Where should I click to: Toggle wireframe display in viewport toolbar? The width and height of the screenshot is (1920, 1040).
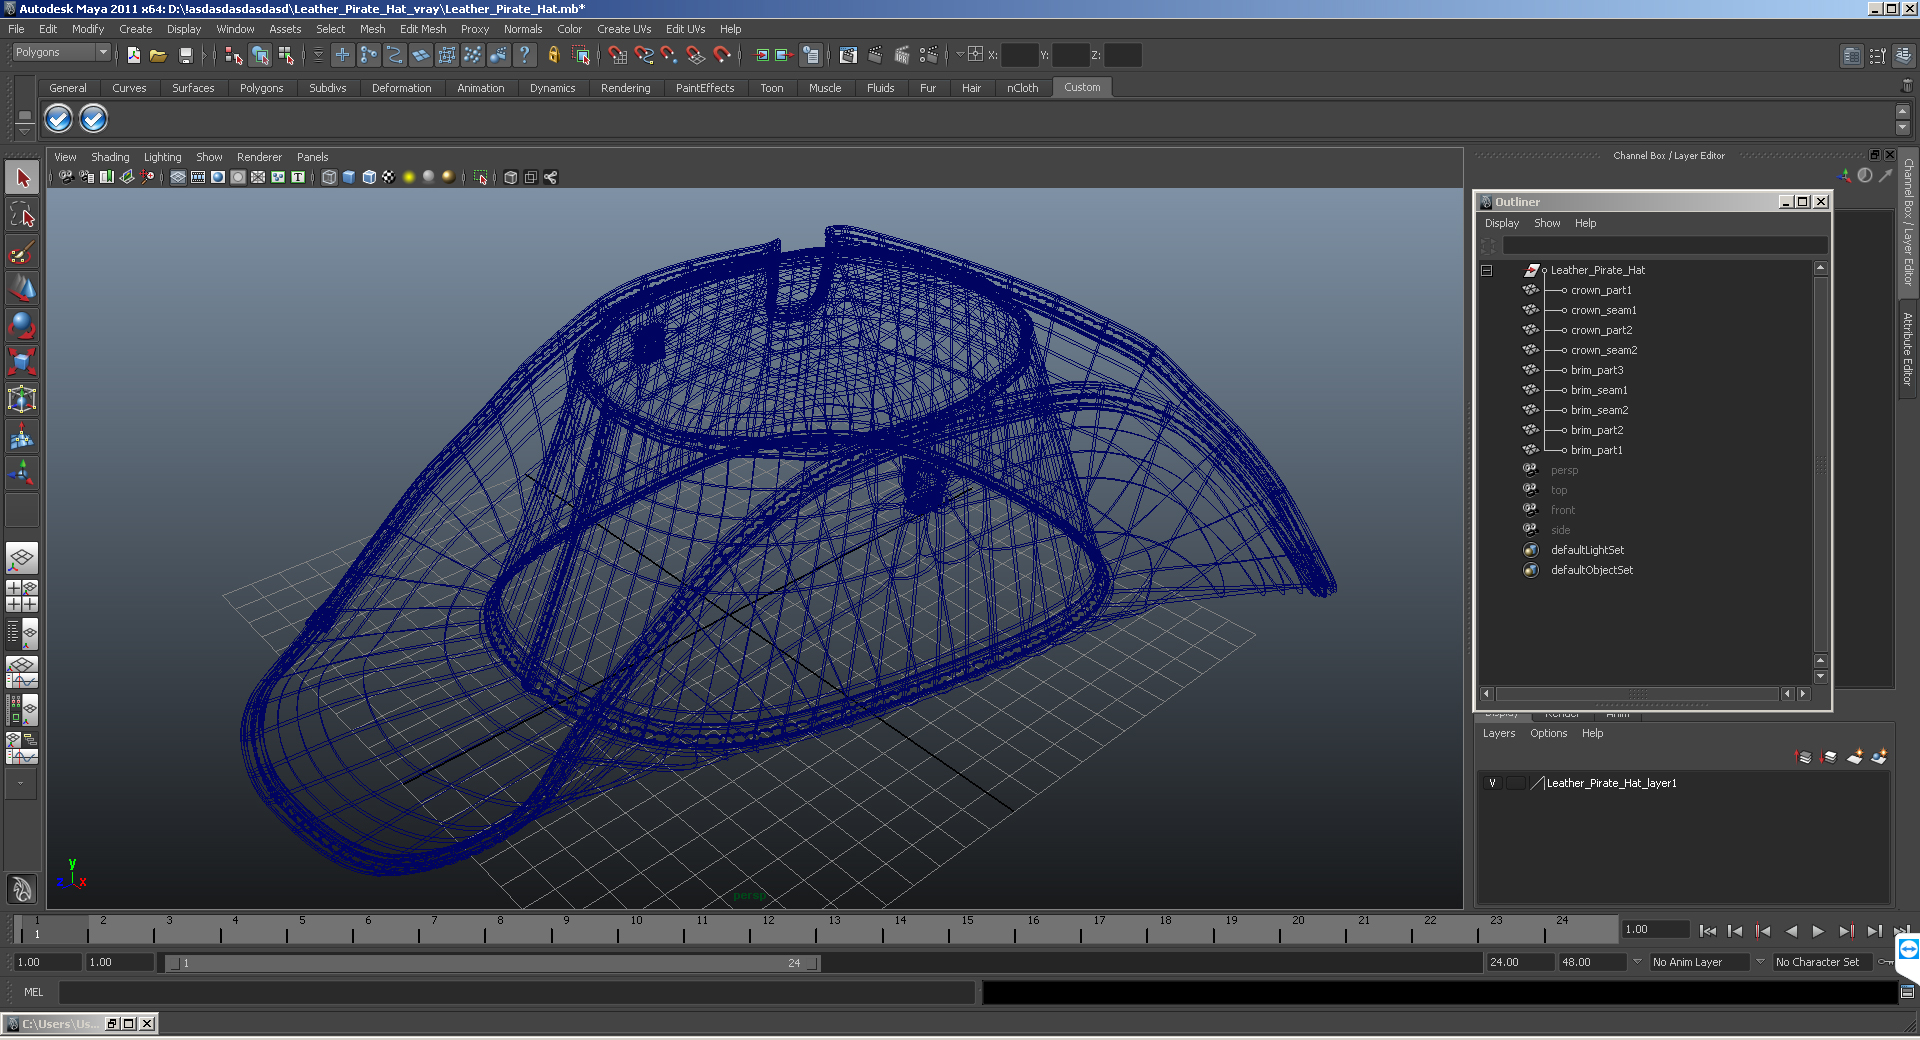(x=329, y=177)
